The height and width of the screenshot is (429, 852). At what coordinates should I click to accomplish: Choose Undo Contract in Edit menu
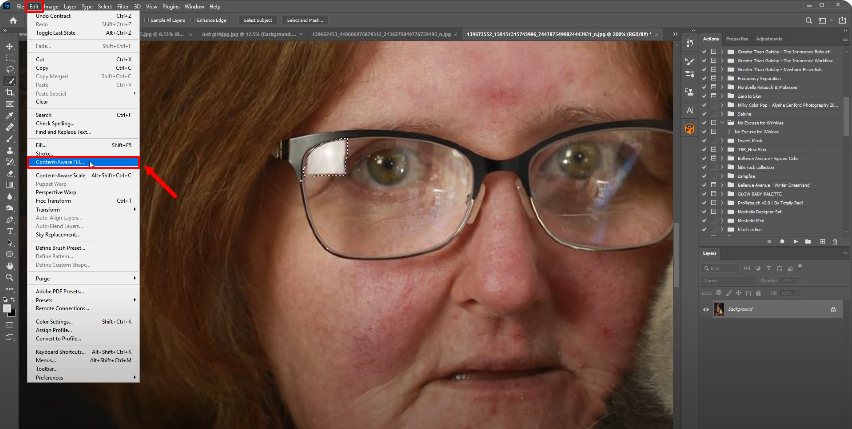tap(83, 16)
